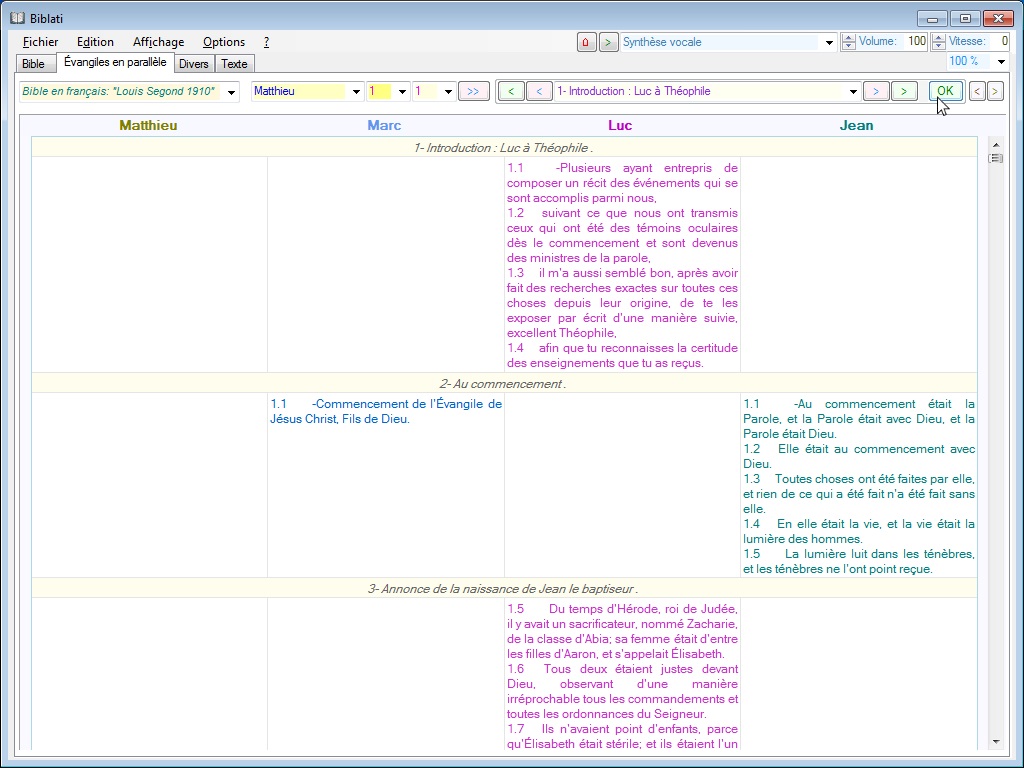Click the gray forward arrow beside OK
The image size is (1024, 768).
[x=994, y=91]
